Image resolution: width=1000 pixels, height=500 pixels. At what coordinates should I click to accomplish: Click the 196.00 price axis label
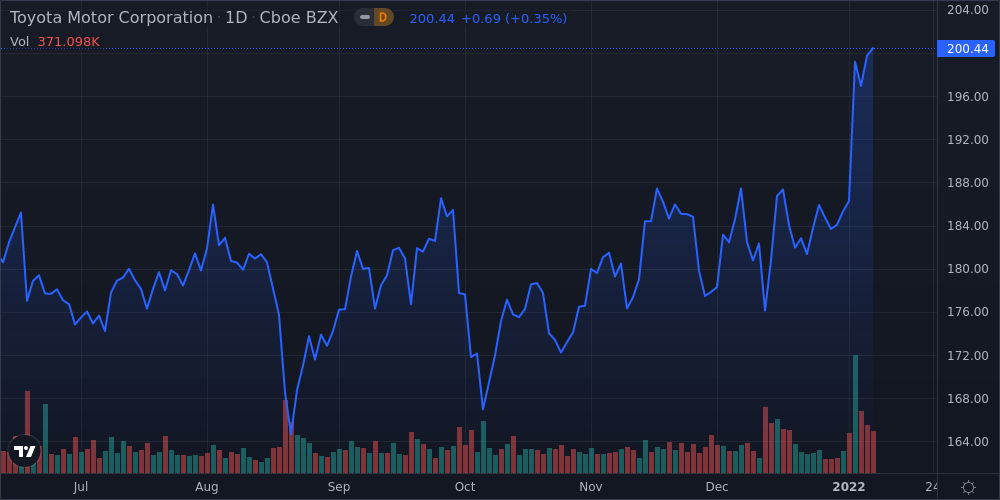pyautogui.click(x=968, y=96)
